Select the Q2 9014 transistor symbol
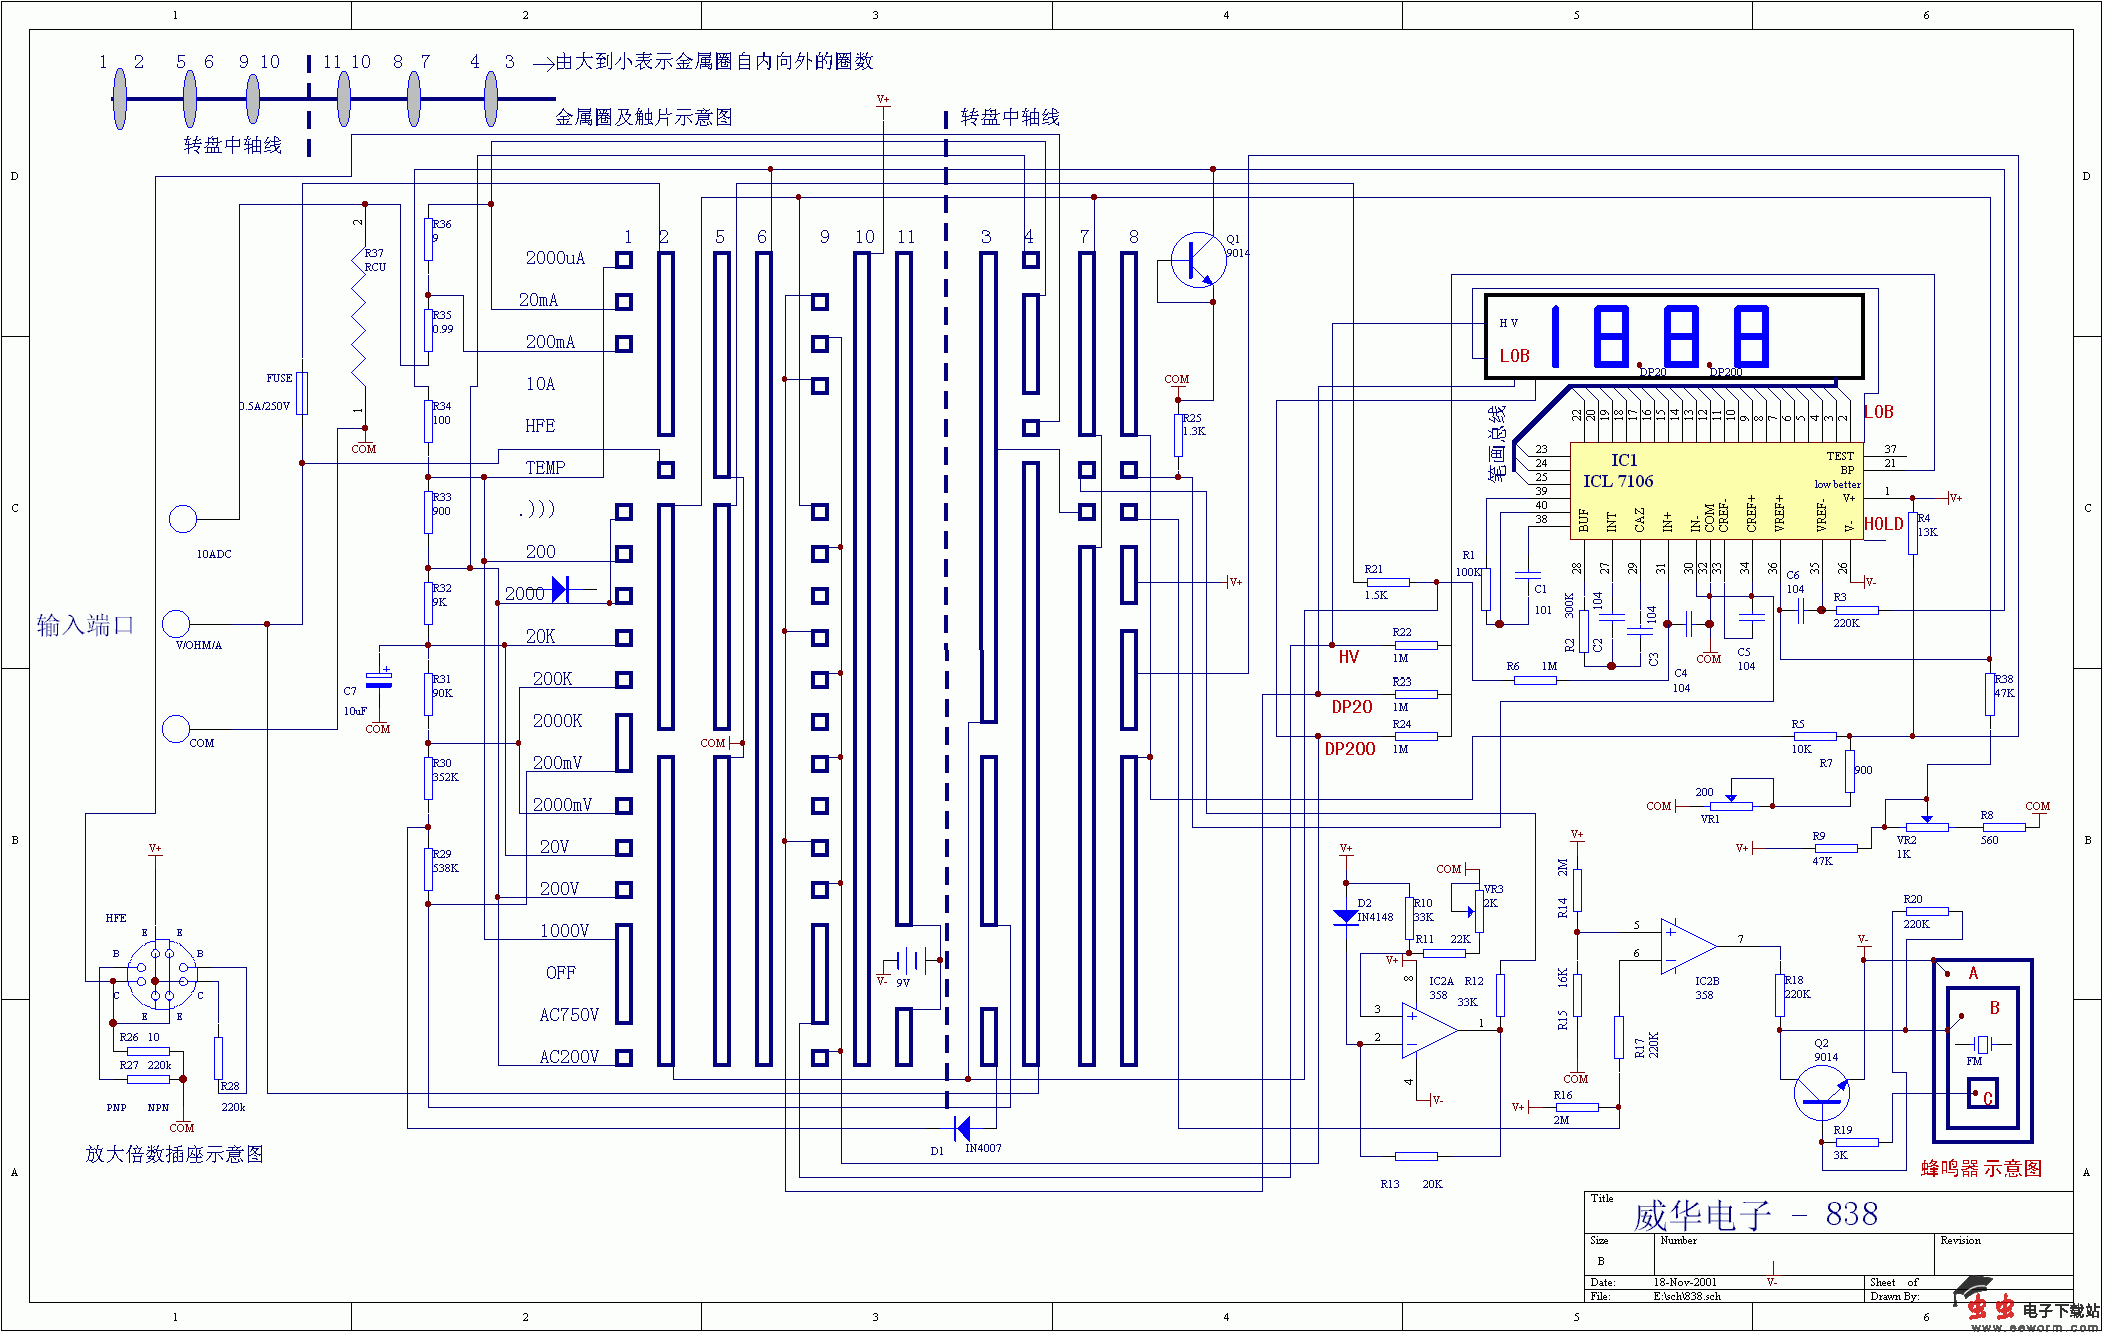 pyautogui.click(x=1821, y=1093)
